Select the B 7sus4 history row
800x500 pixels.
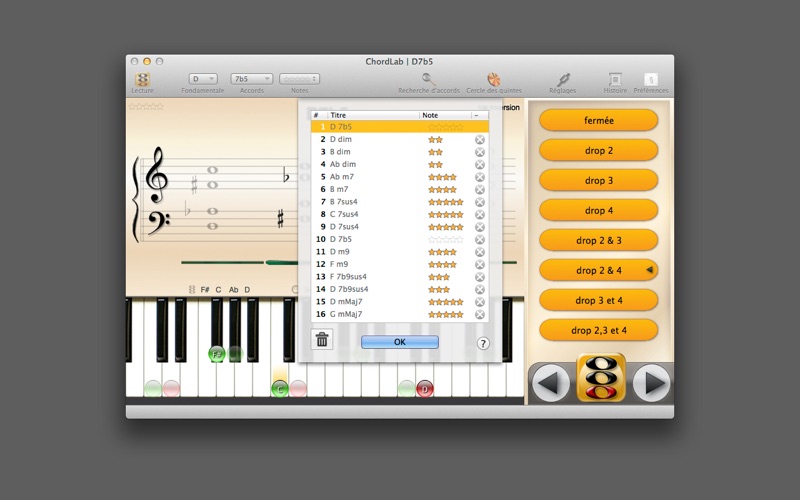pyautogui.click(x=399, y=202)
